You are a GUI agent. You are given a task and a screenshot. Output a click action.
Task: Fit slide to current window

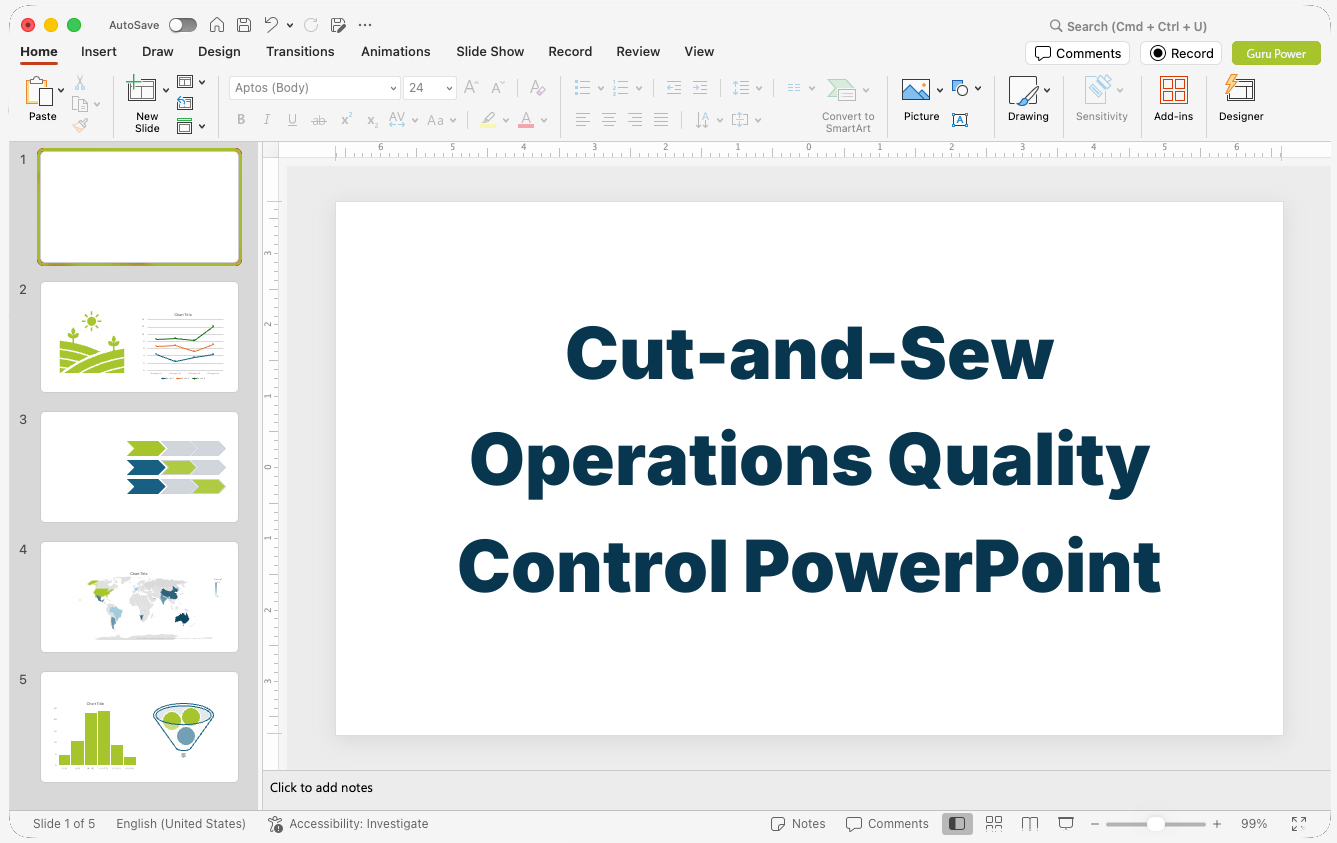[x=1299, y=824]
